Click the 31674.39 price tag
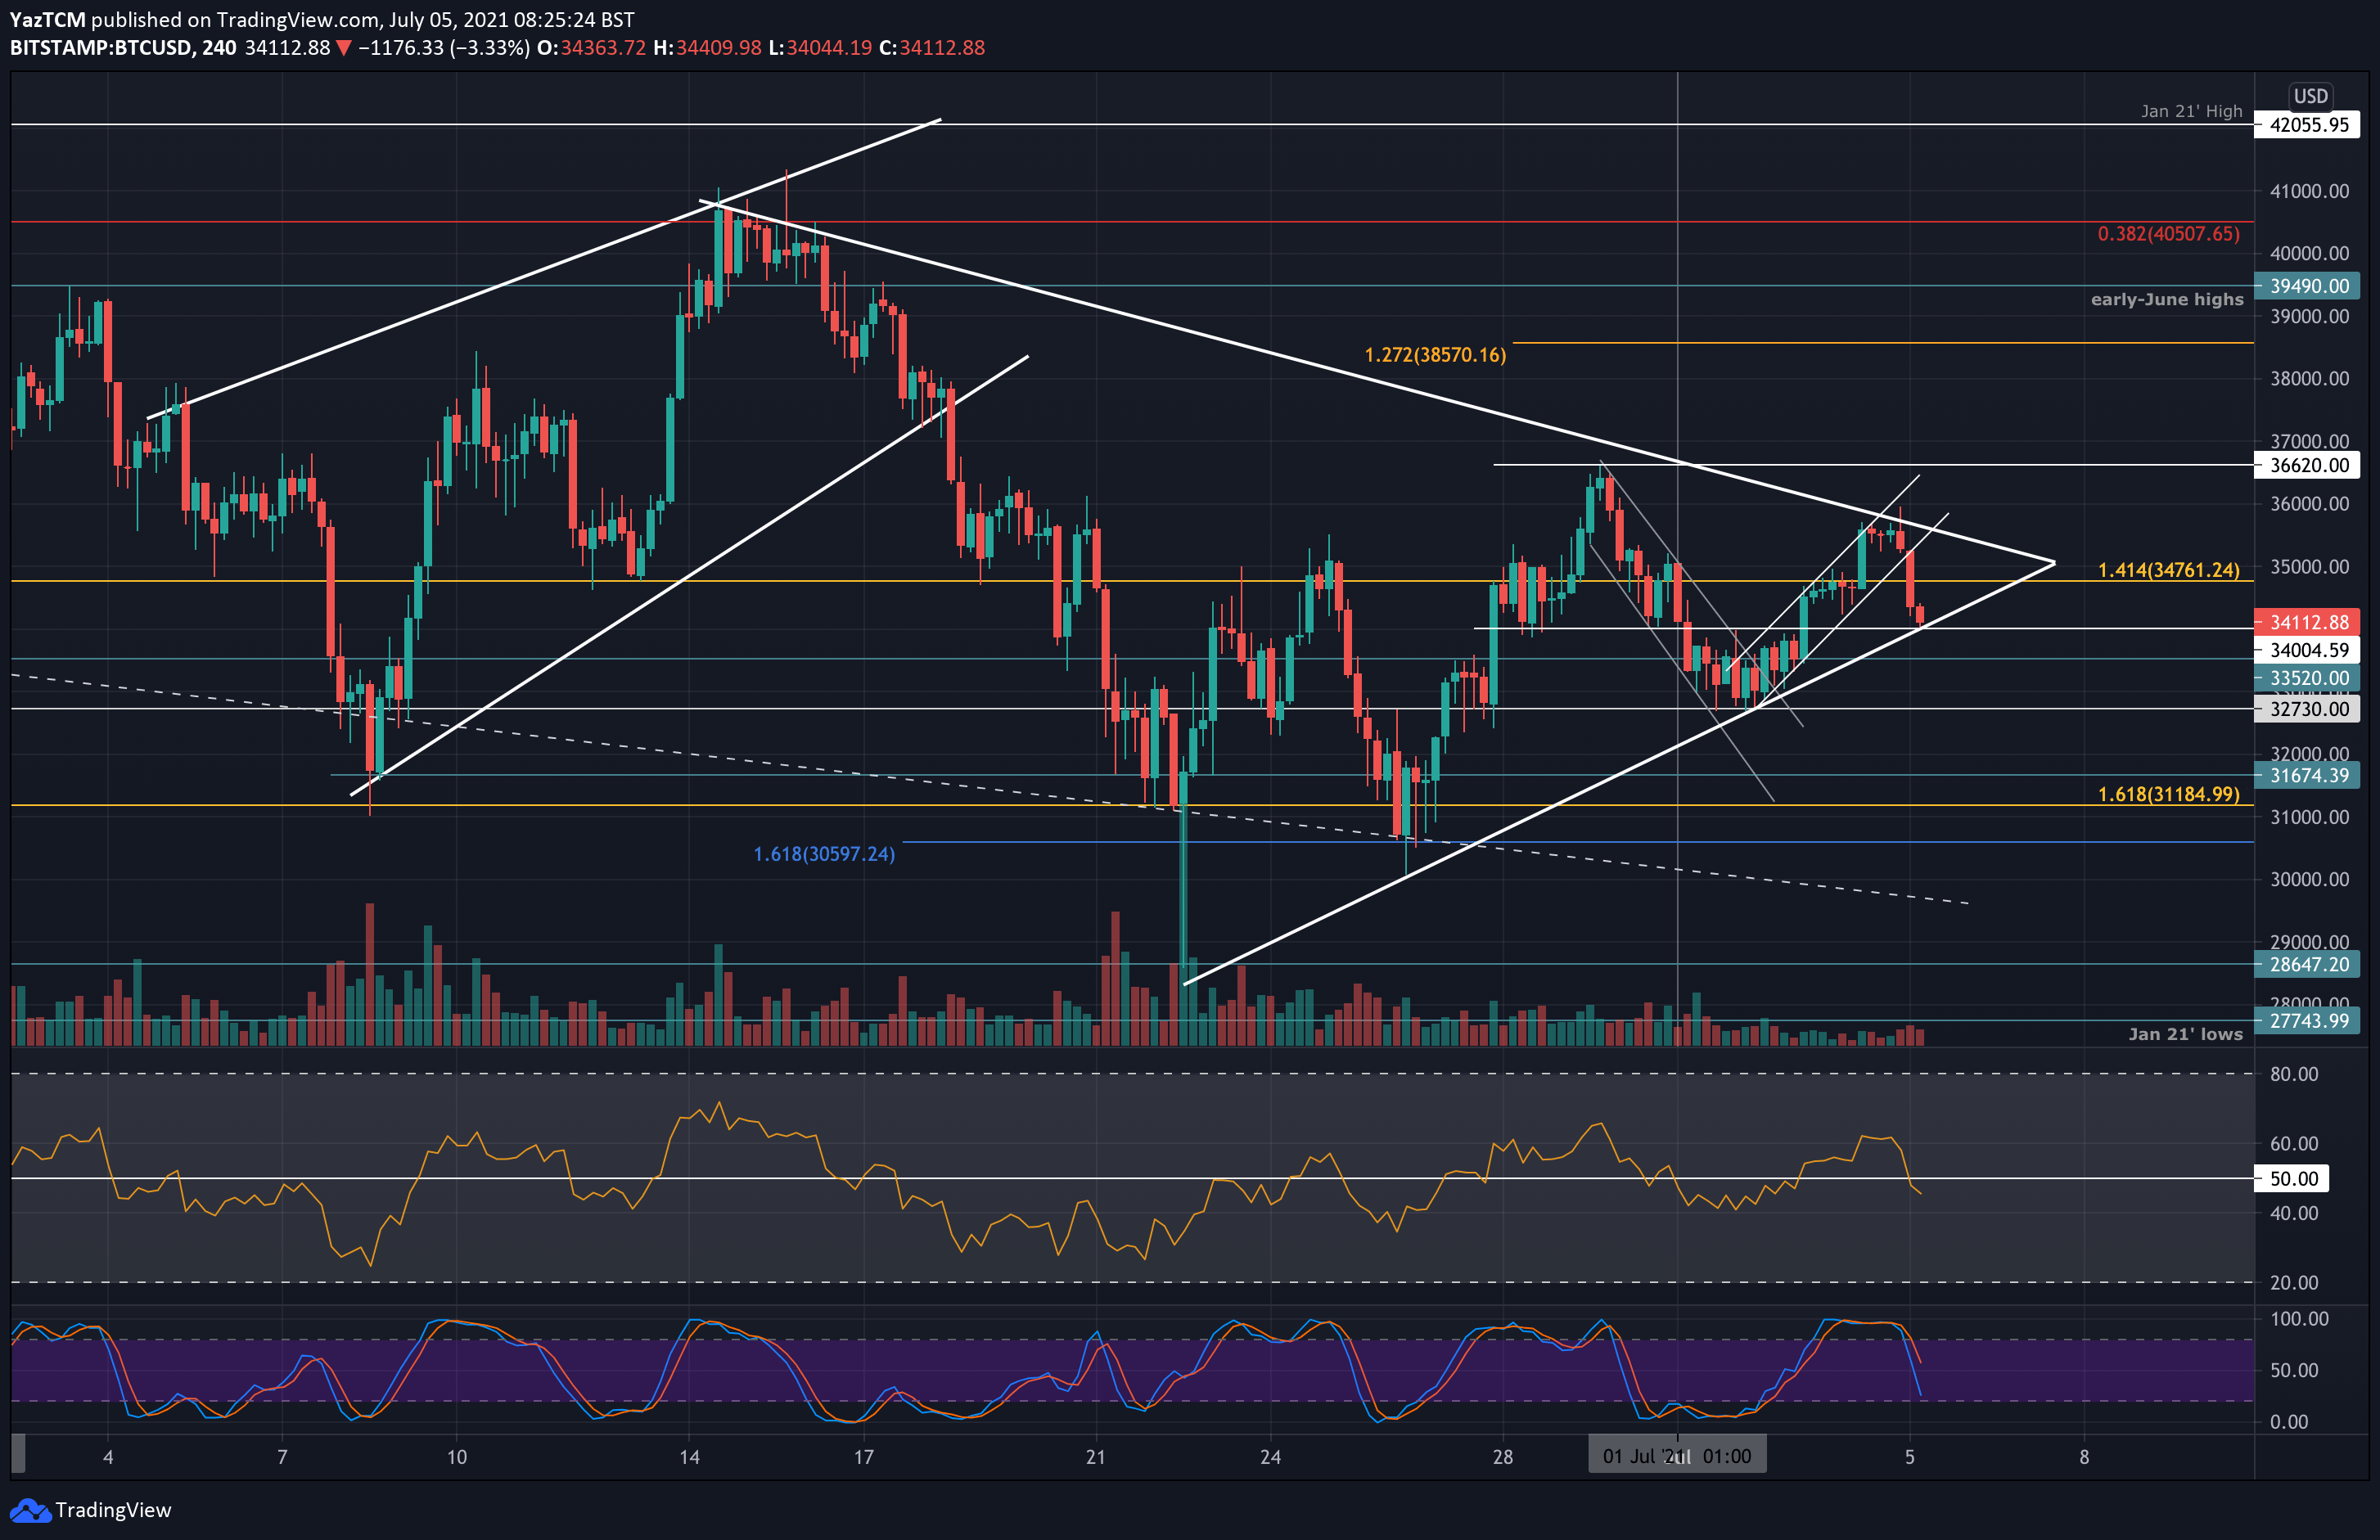 click(2308, 775)
